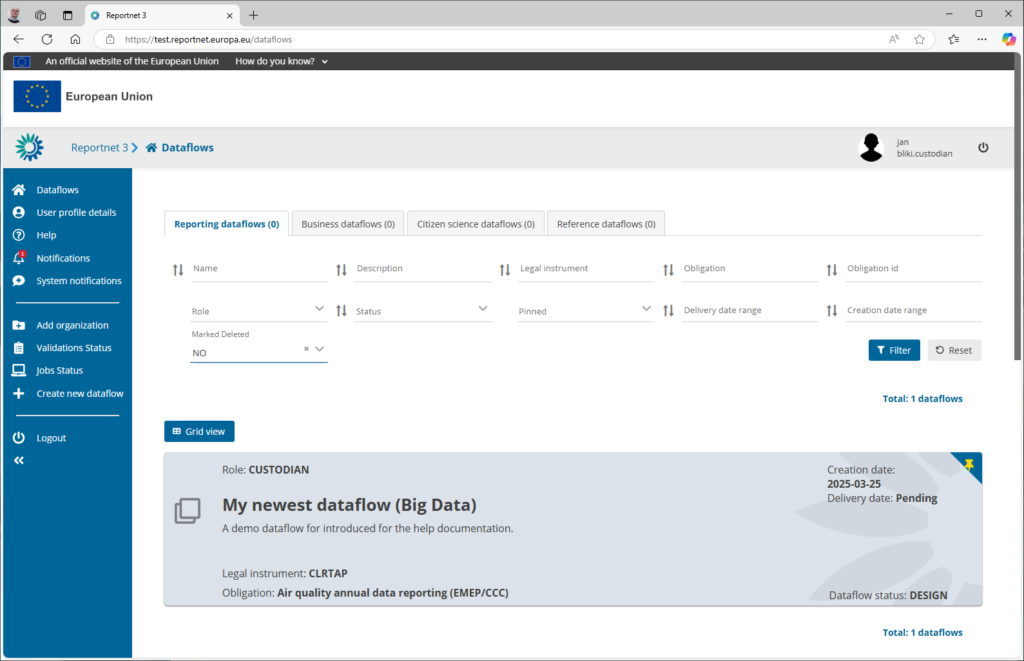The height and width of the screenshot is (661, 1024).
Task: Open the Role dropdown filter
Action: (x=258, y=311)
